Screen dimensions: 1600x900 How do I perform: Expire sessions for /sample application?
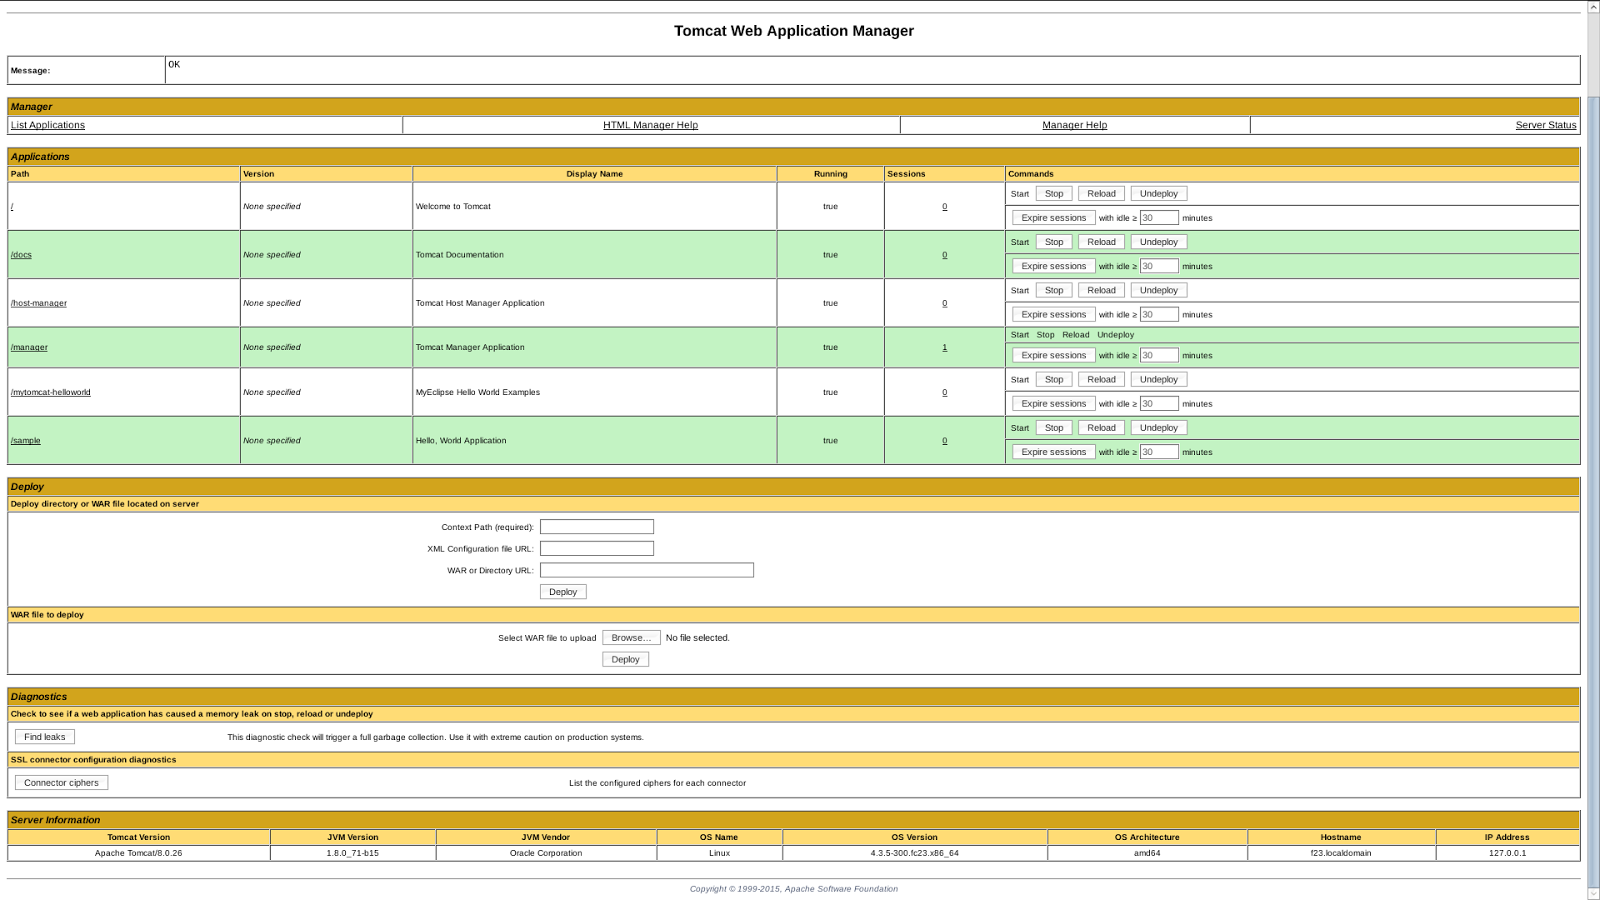[1053, 452]
